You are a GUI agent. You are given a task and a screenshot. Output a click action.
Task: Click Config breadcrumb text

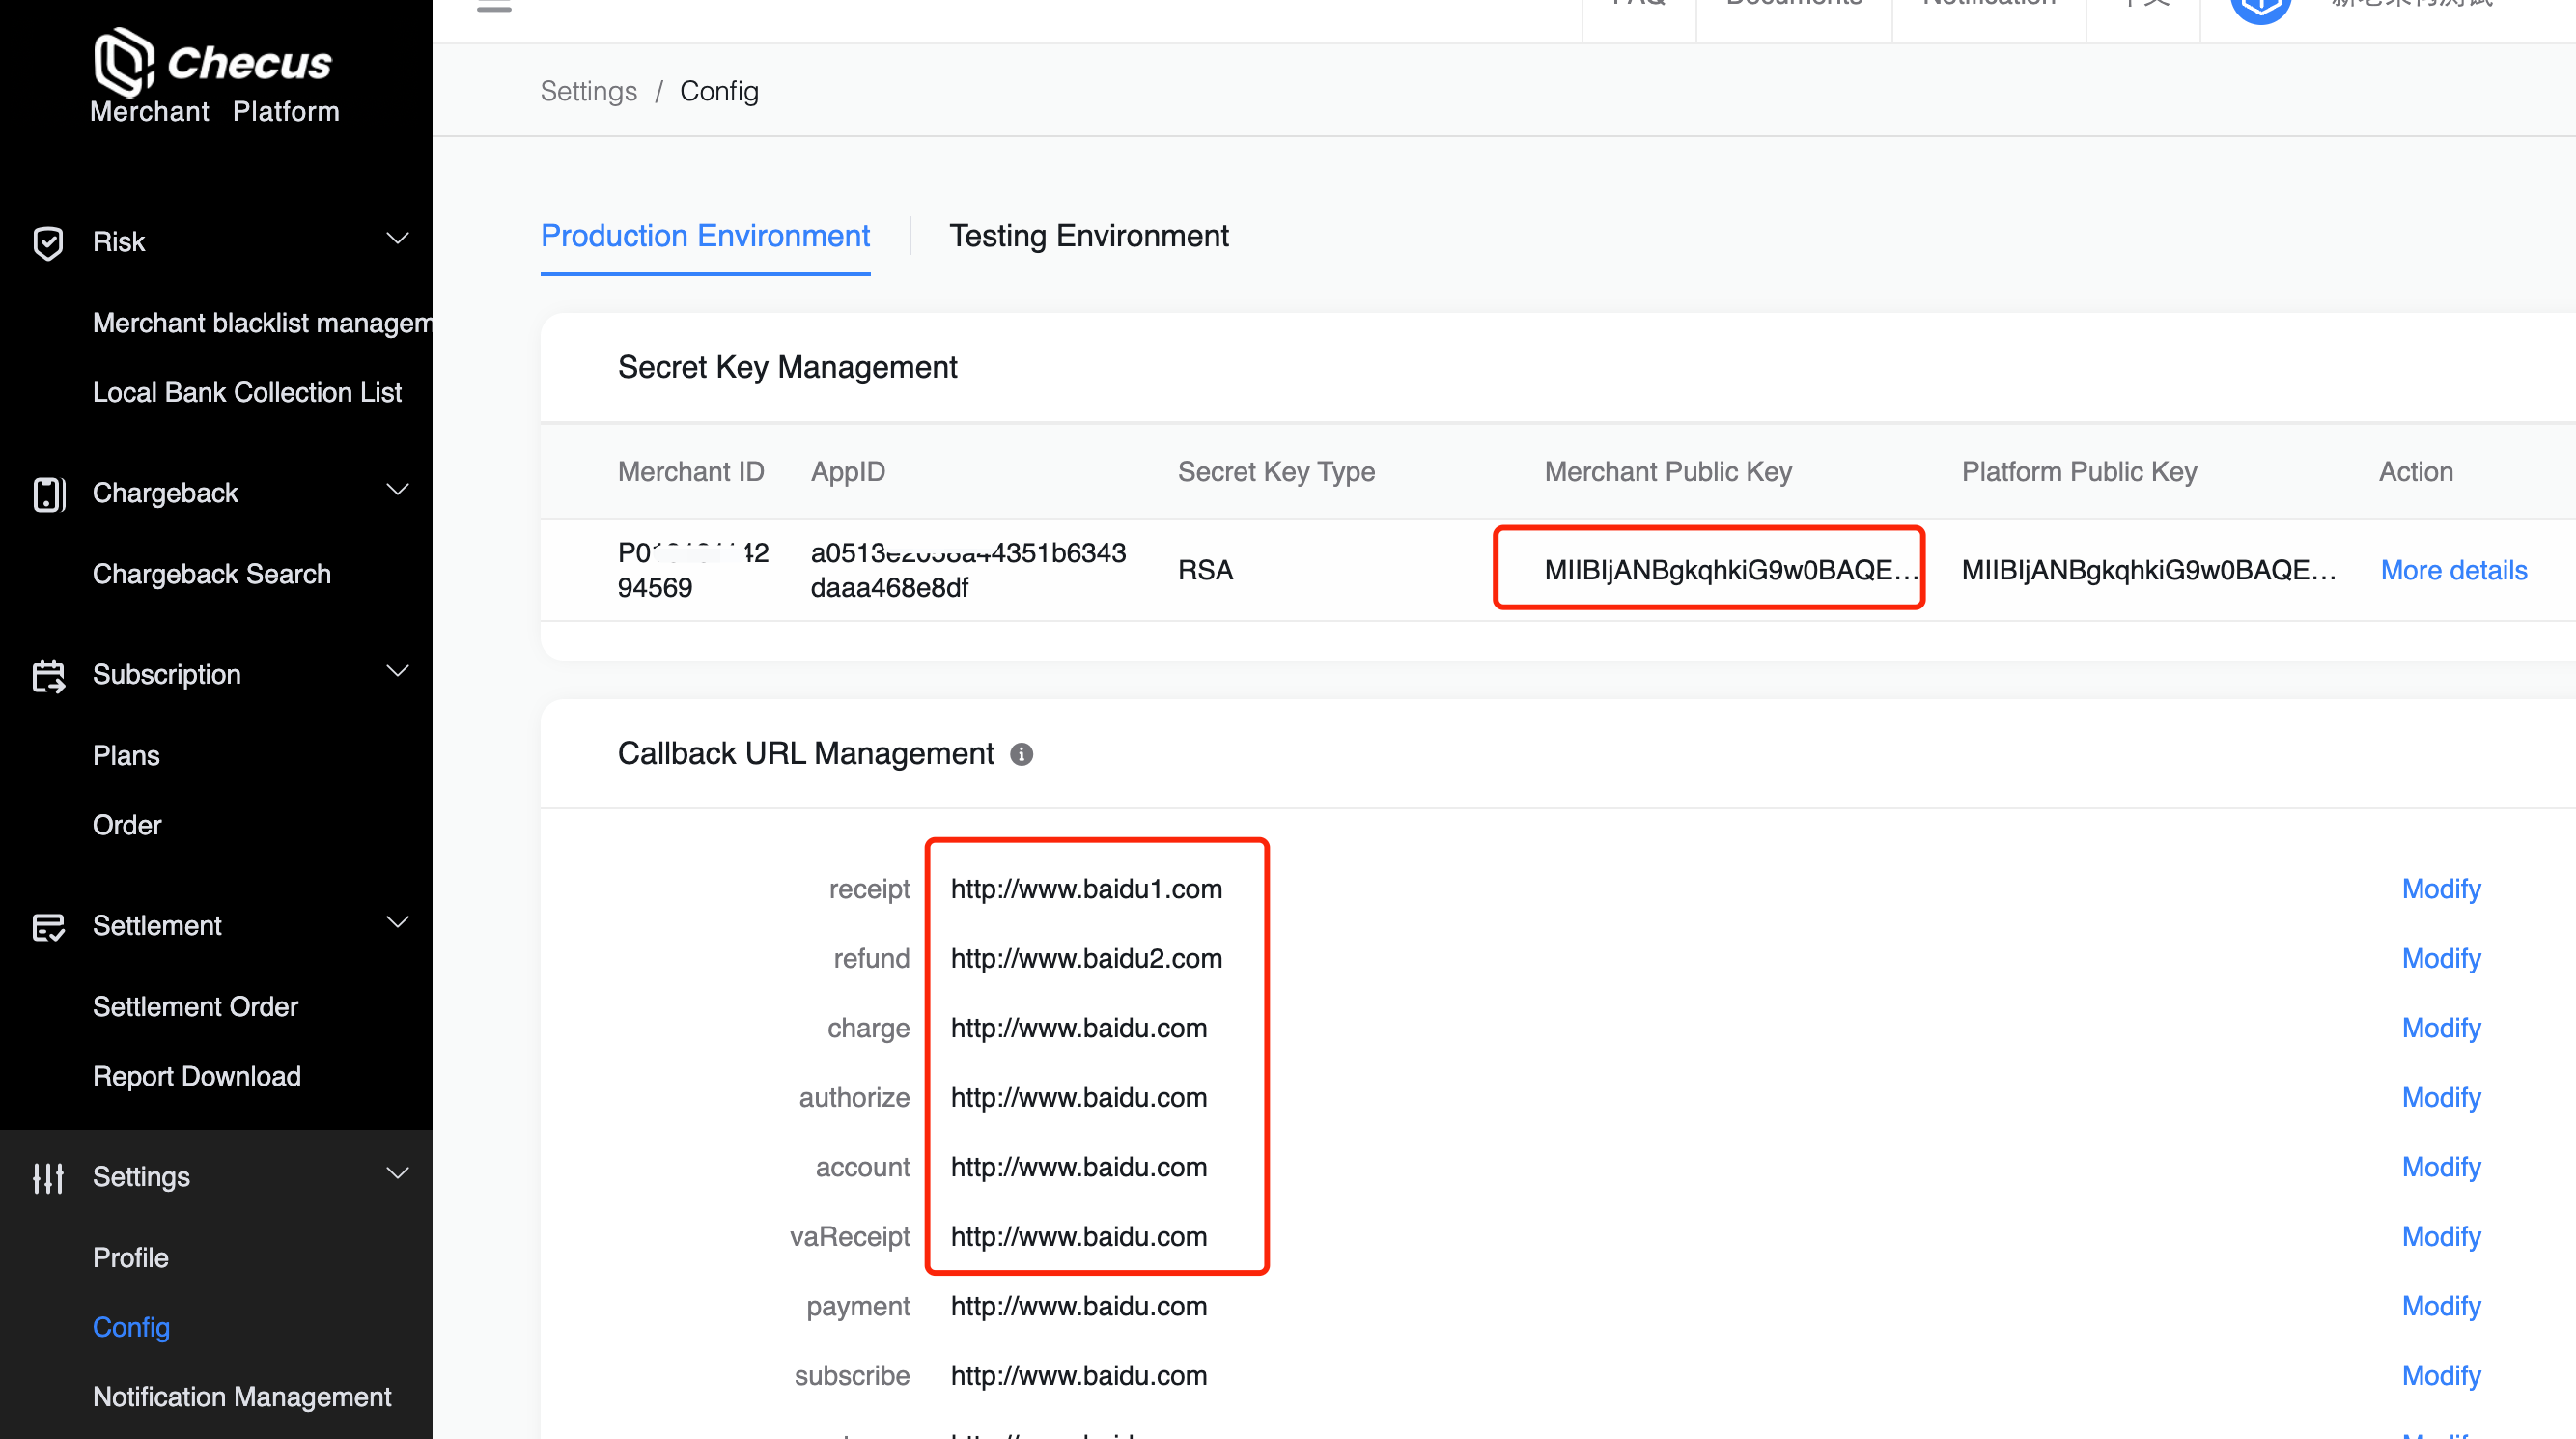719,91
